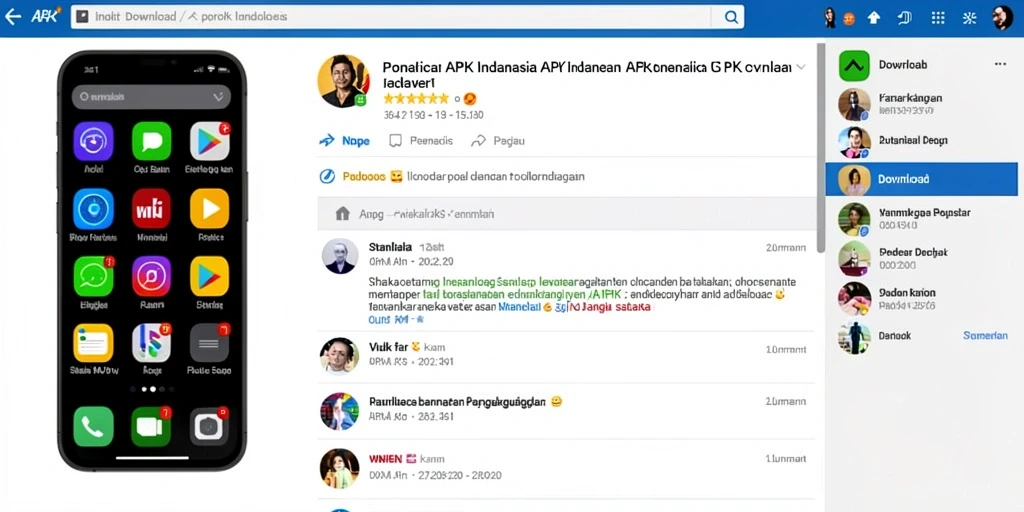Tap the purple app icon on phone
Screen dimensions: 1024x512
pyautogui.click(x=93, y=141)
